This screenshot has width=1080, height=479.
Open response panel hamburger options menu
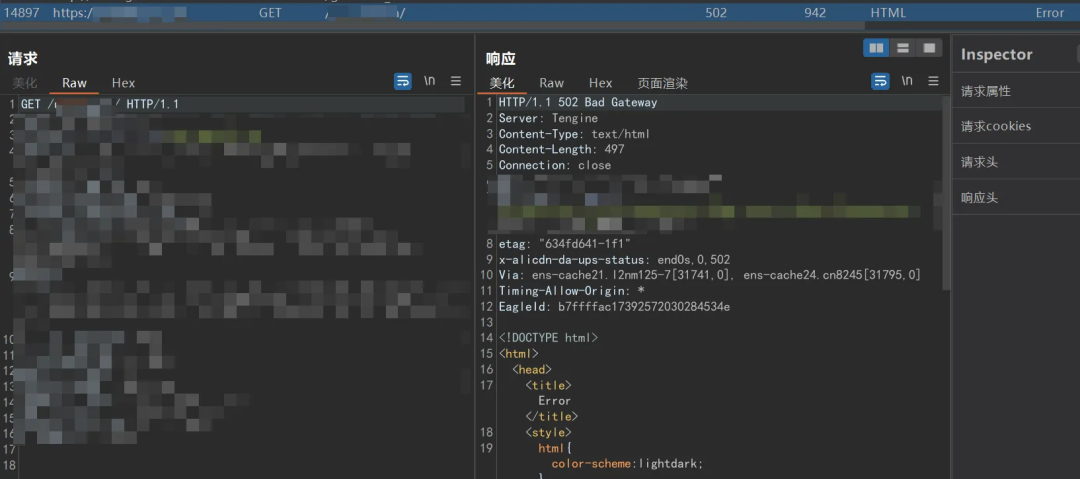tap(933, 81)
